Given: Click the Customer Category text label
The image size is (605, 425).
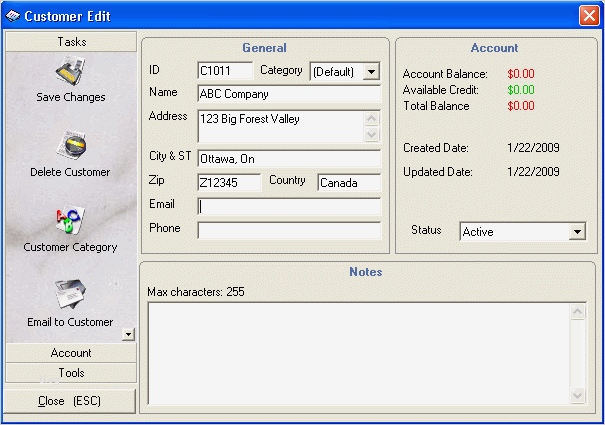Looking at the screenshot, I should tap(70, 247).
